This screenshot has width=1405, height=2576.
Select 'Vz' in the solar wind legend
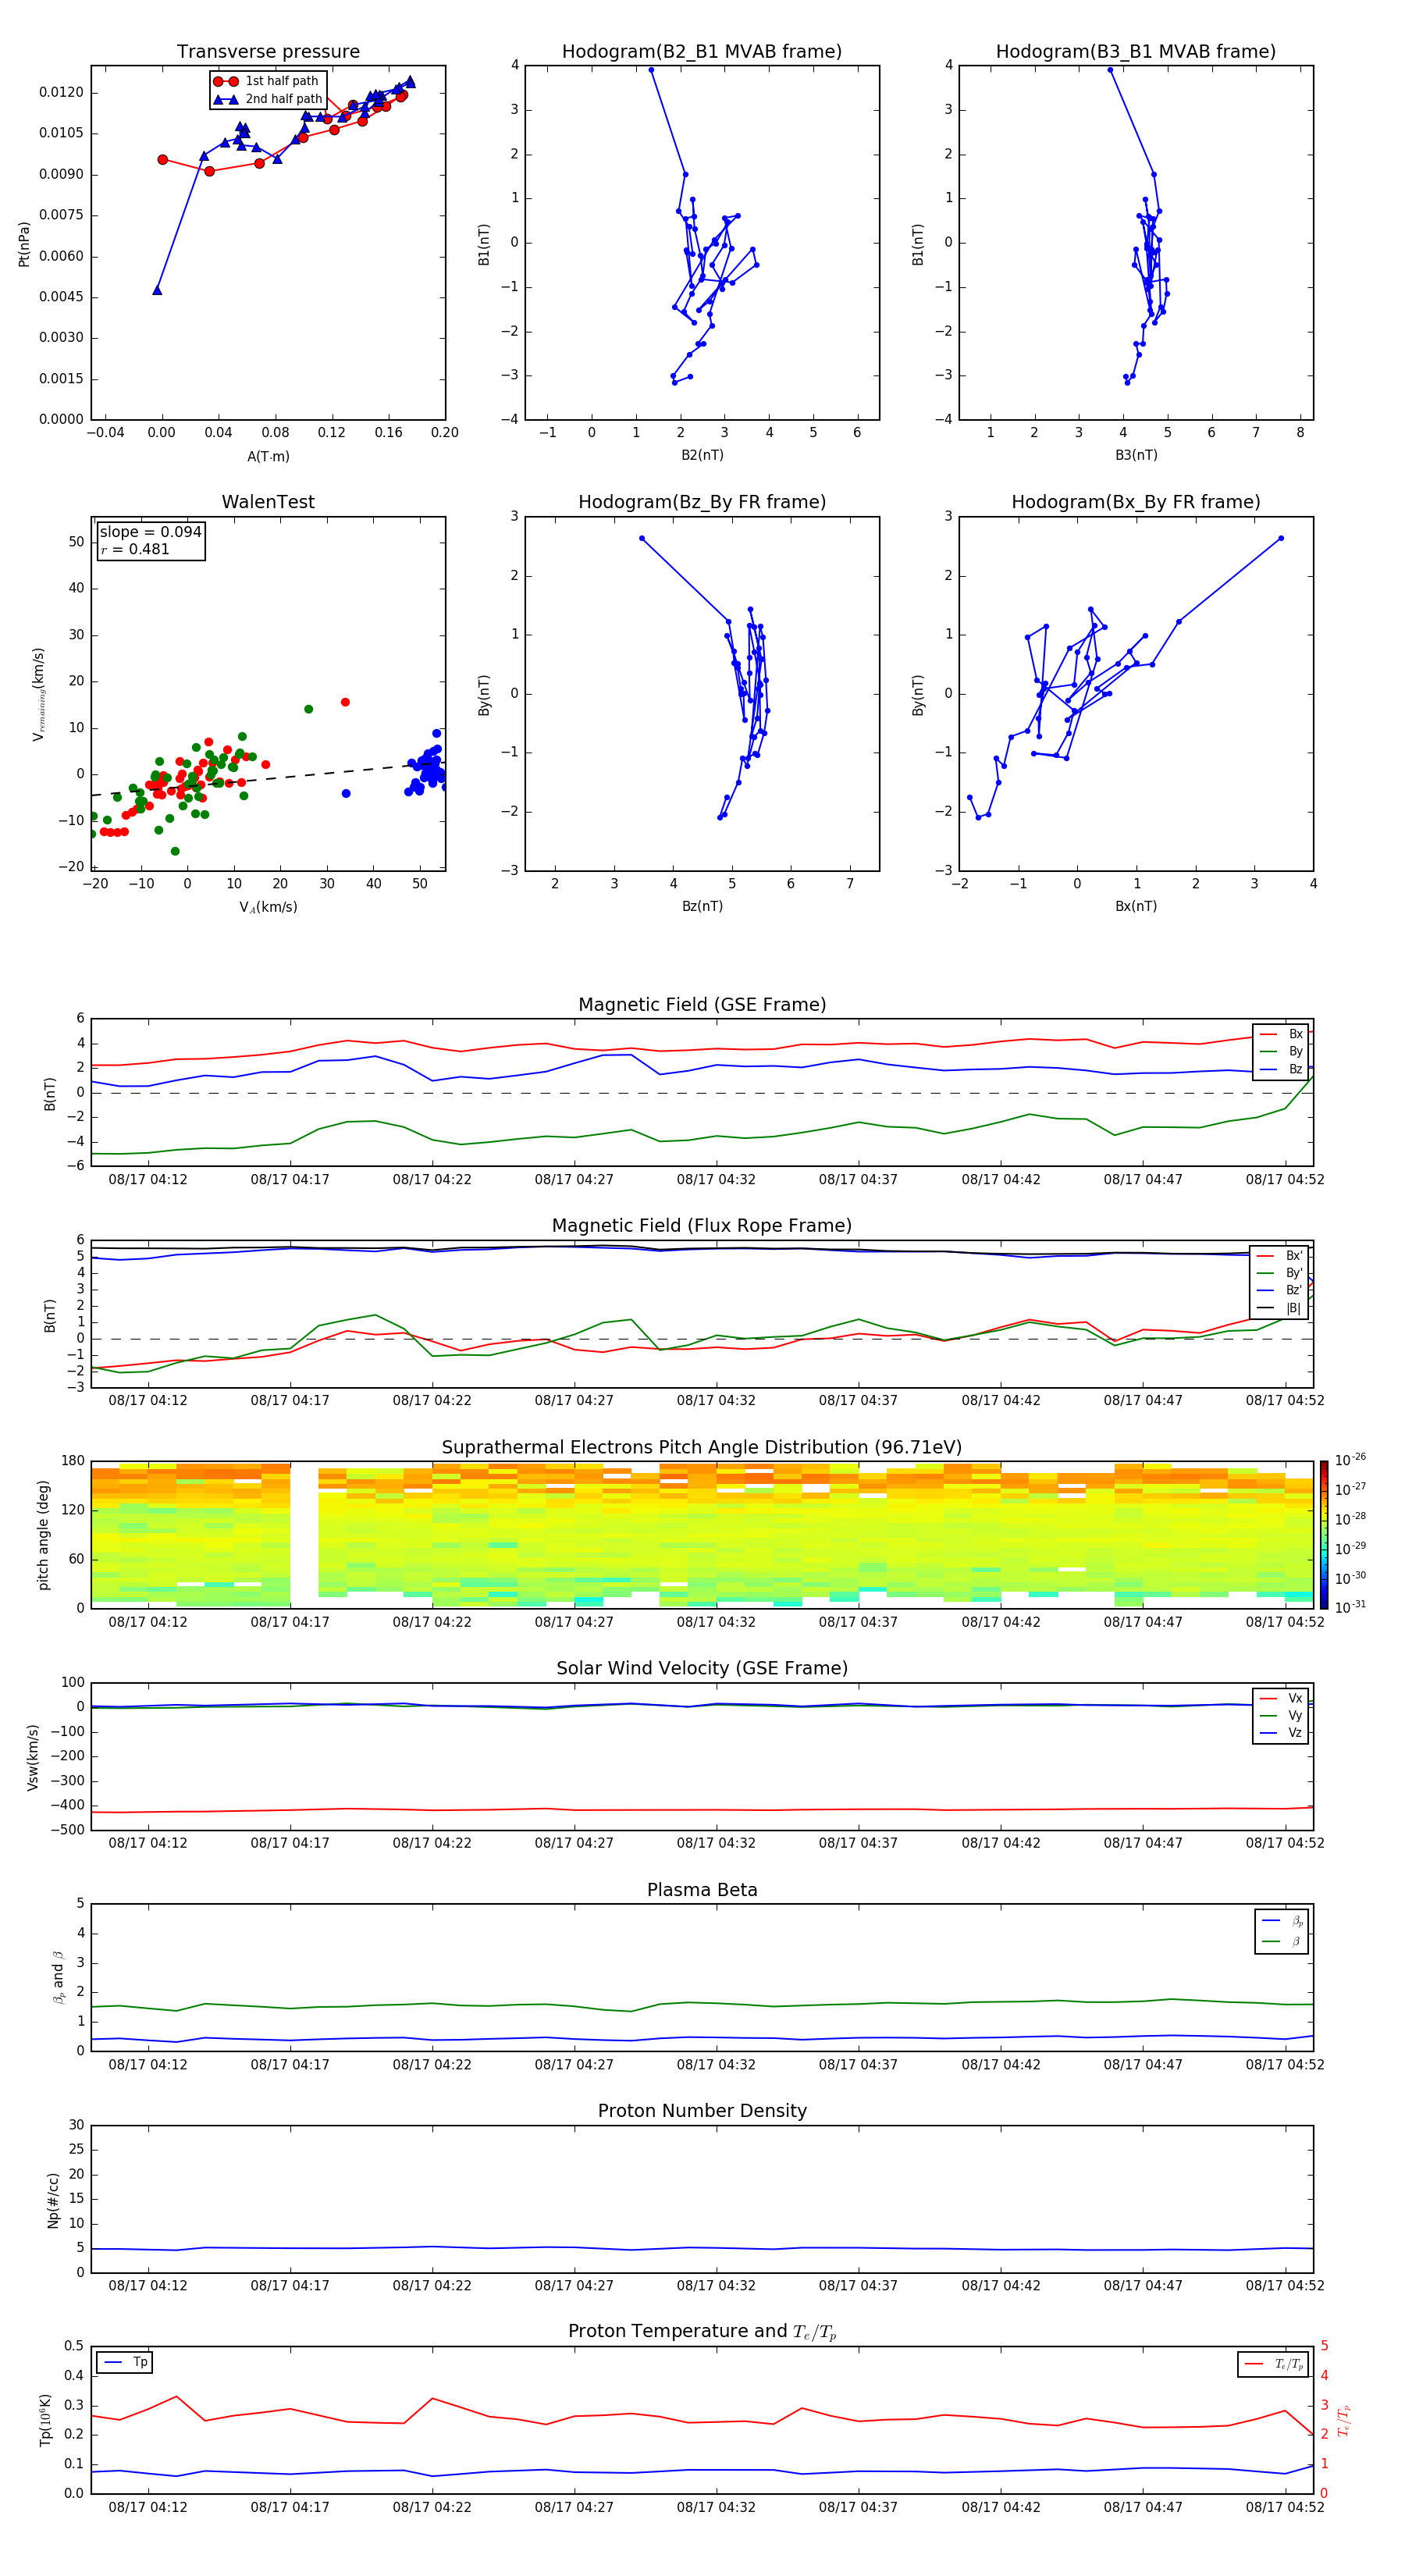[1281, 1733]
